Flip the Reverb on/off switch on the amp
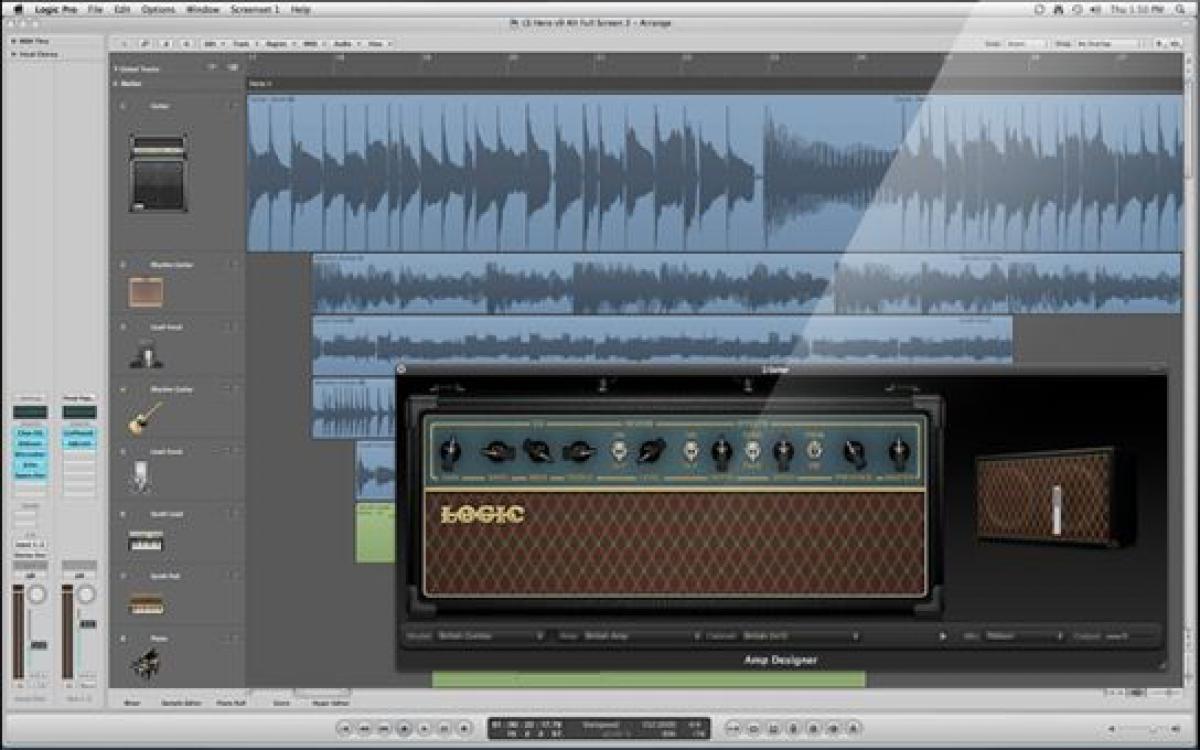 click(617, 451)
